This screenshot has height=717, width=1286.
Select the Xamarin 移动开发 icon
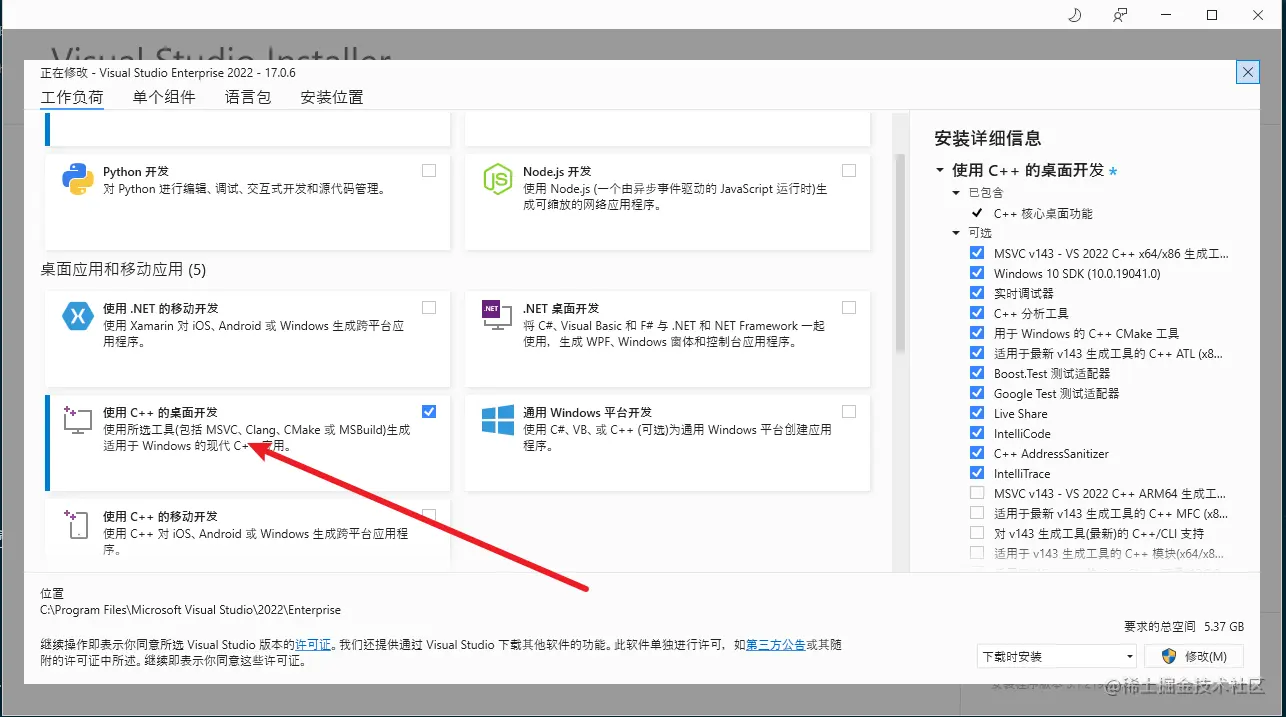pyautogui.click(x=78, y=316)
